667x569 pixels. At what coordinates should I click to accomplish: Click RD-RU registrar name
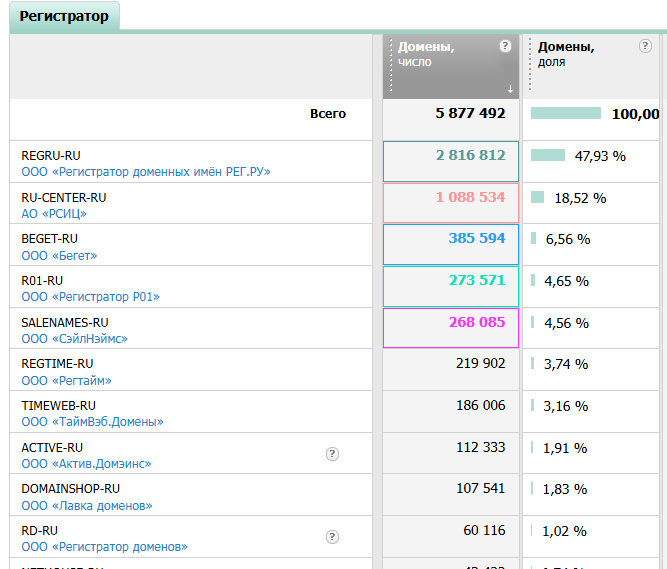[x=40, y=531]
